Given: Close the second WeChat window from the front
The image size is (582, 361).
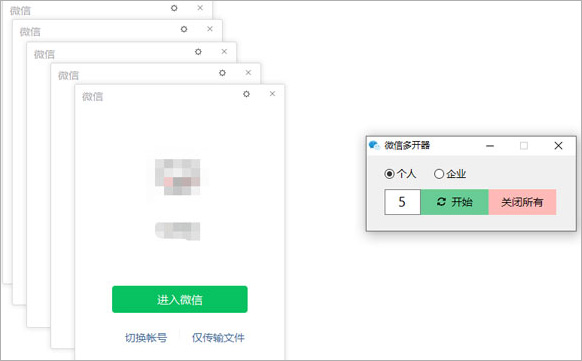Looking at the screenshot, I should (x=248, y=72).
